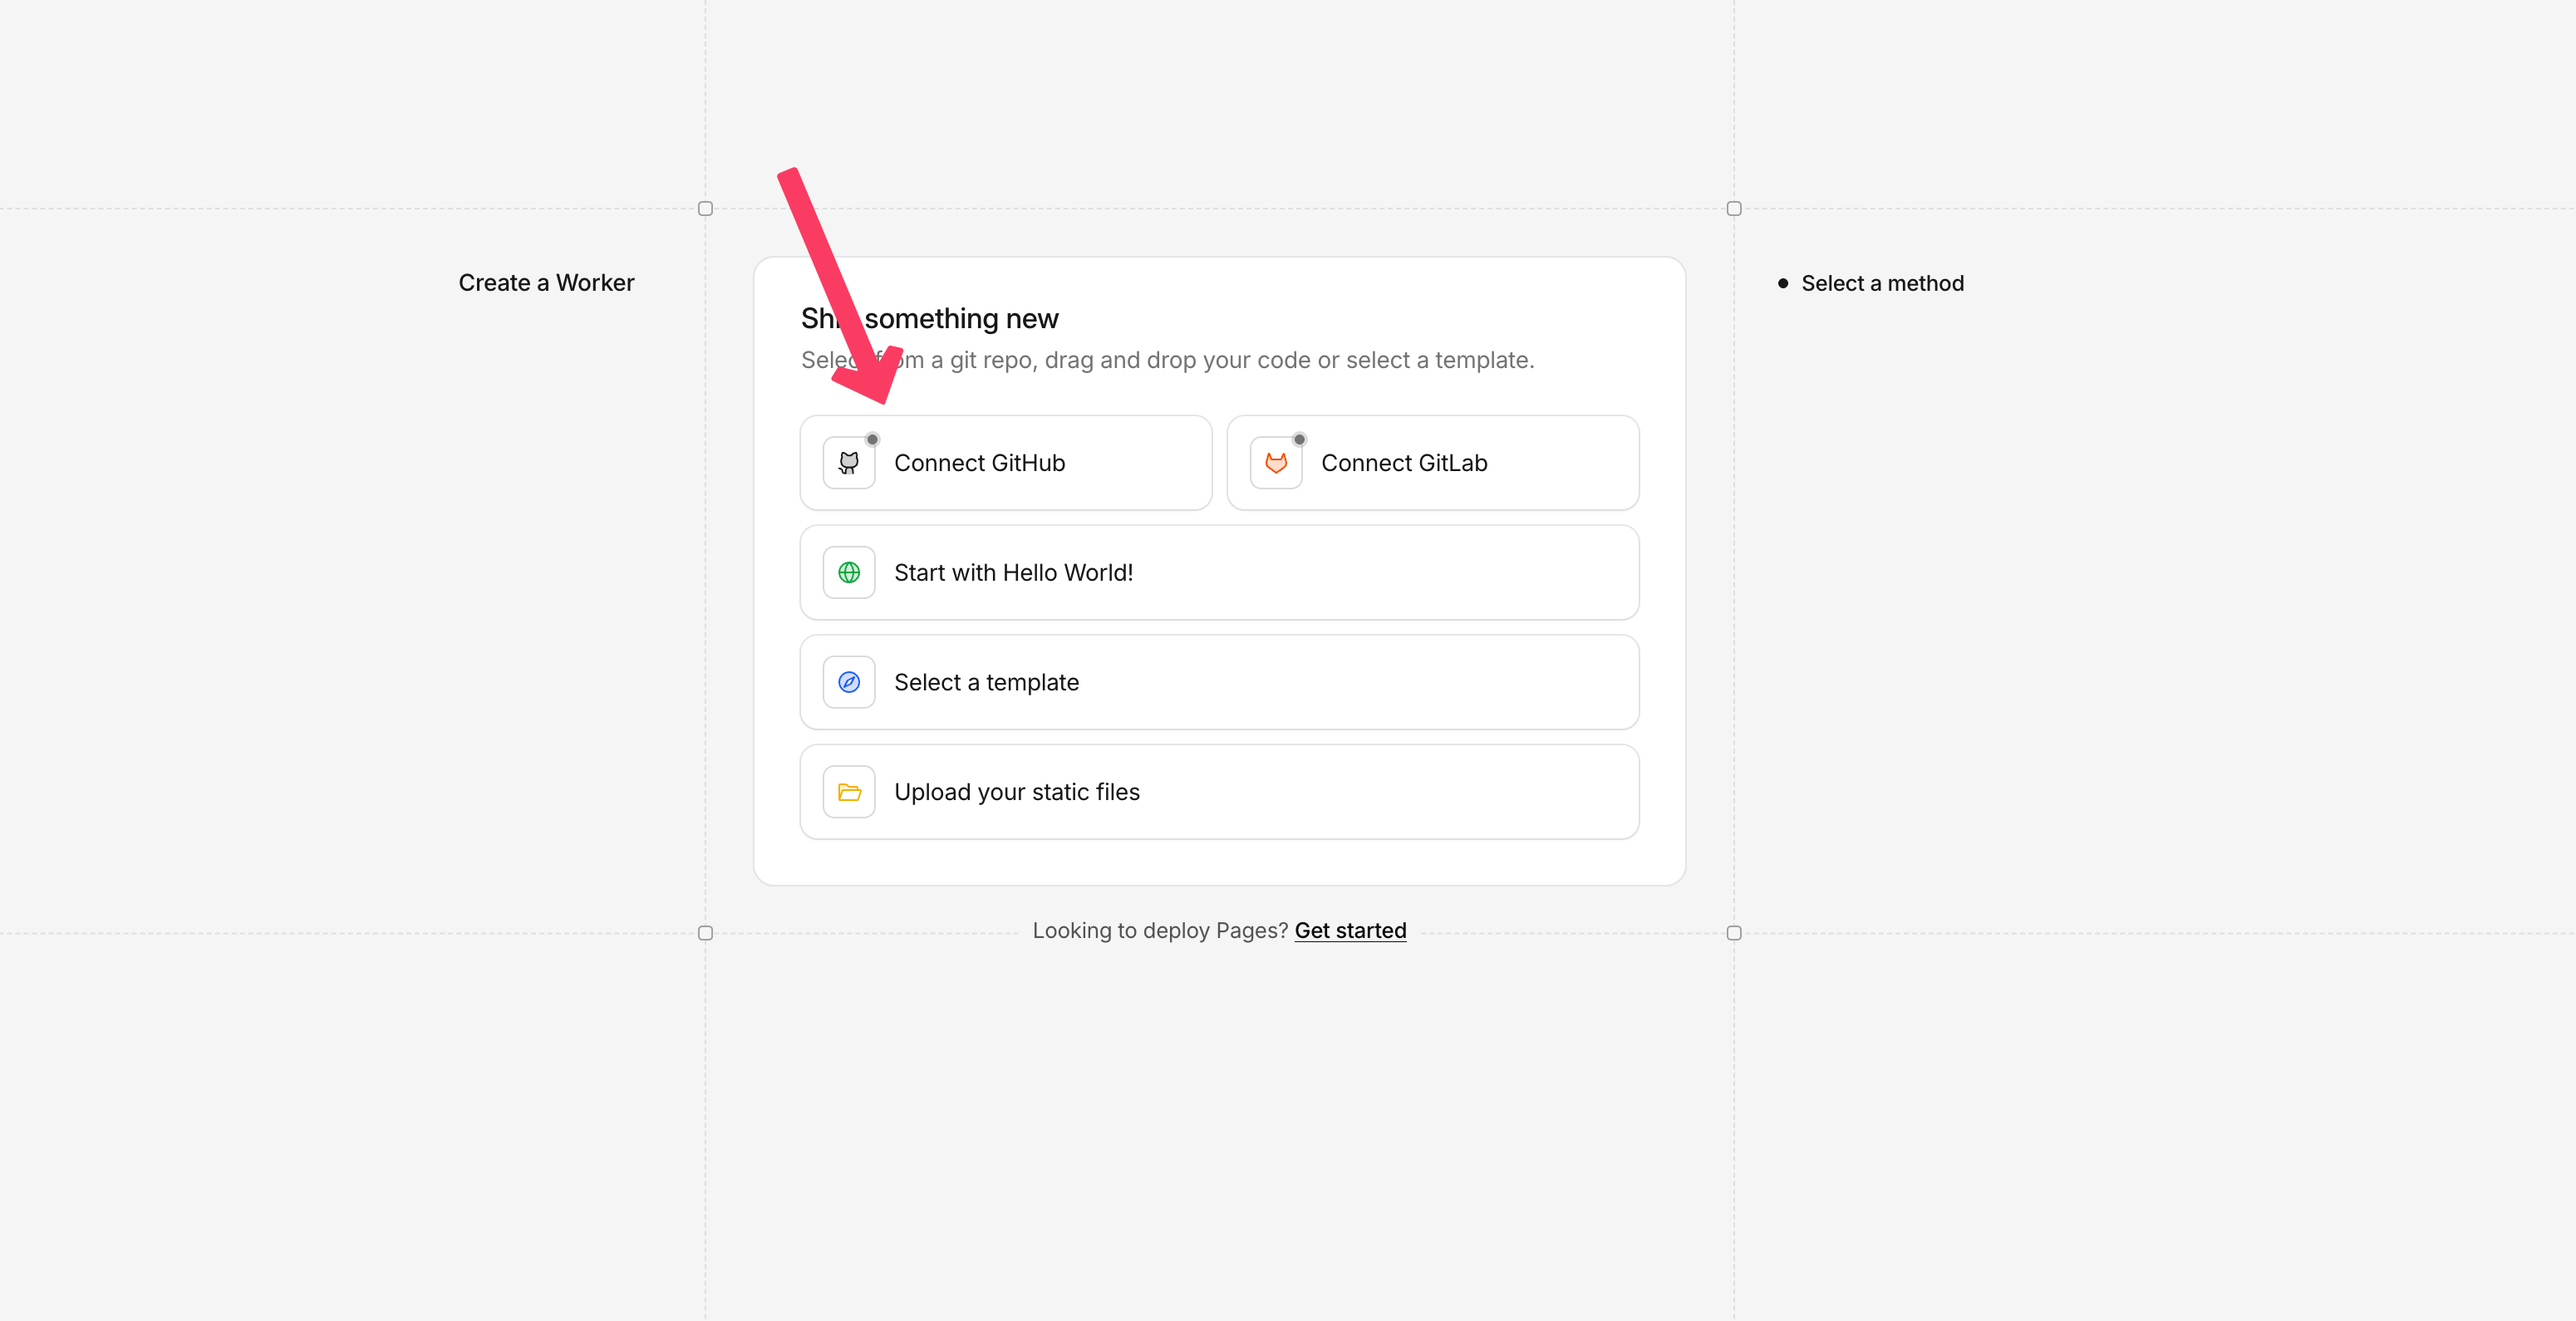Click the gray status dot on GitLab icon
This screenshot has width=2576, height=1321.
click(x=1299, y=439)
